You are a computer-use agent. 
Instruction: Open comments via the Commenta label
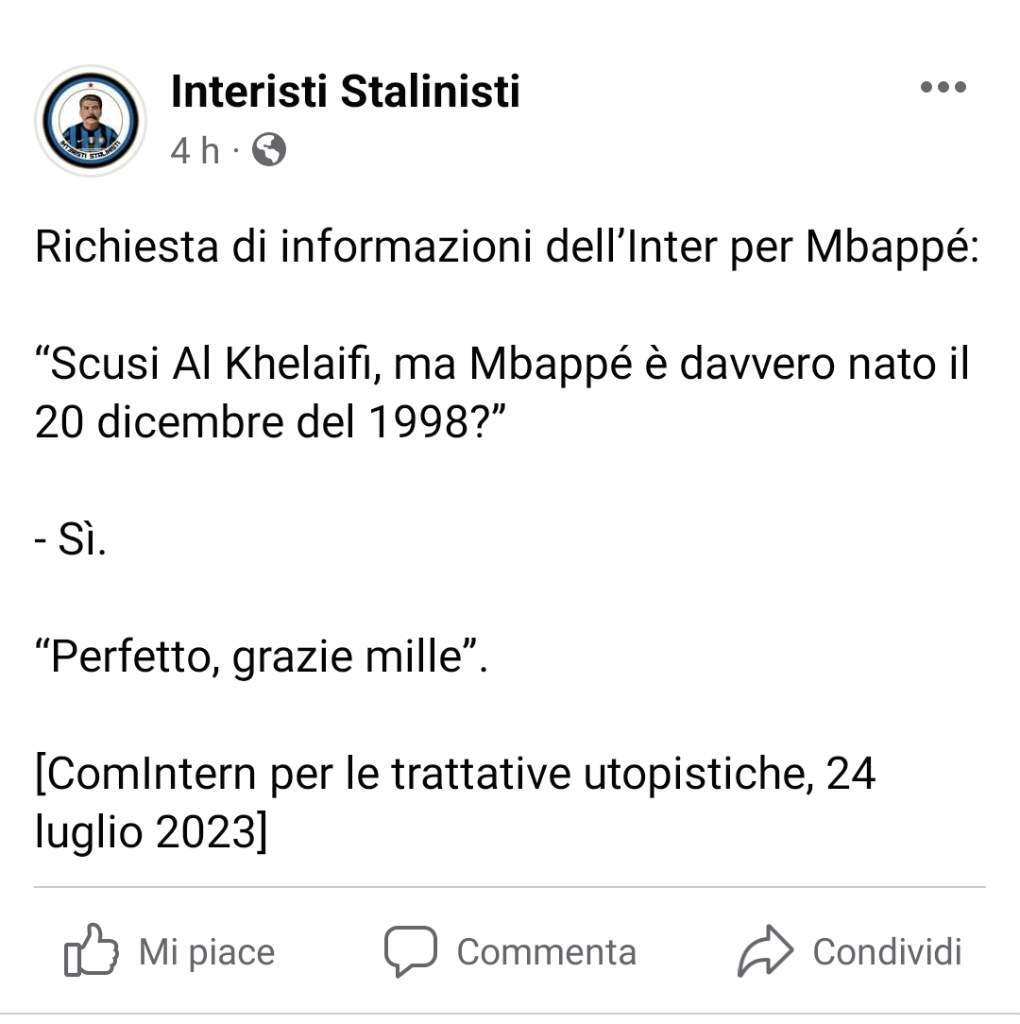[547, 952]
